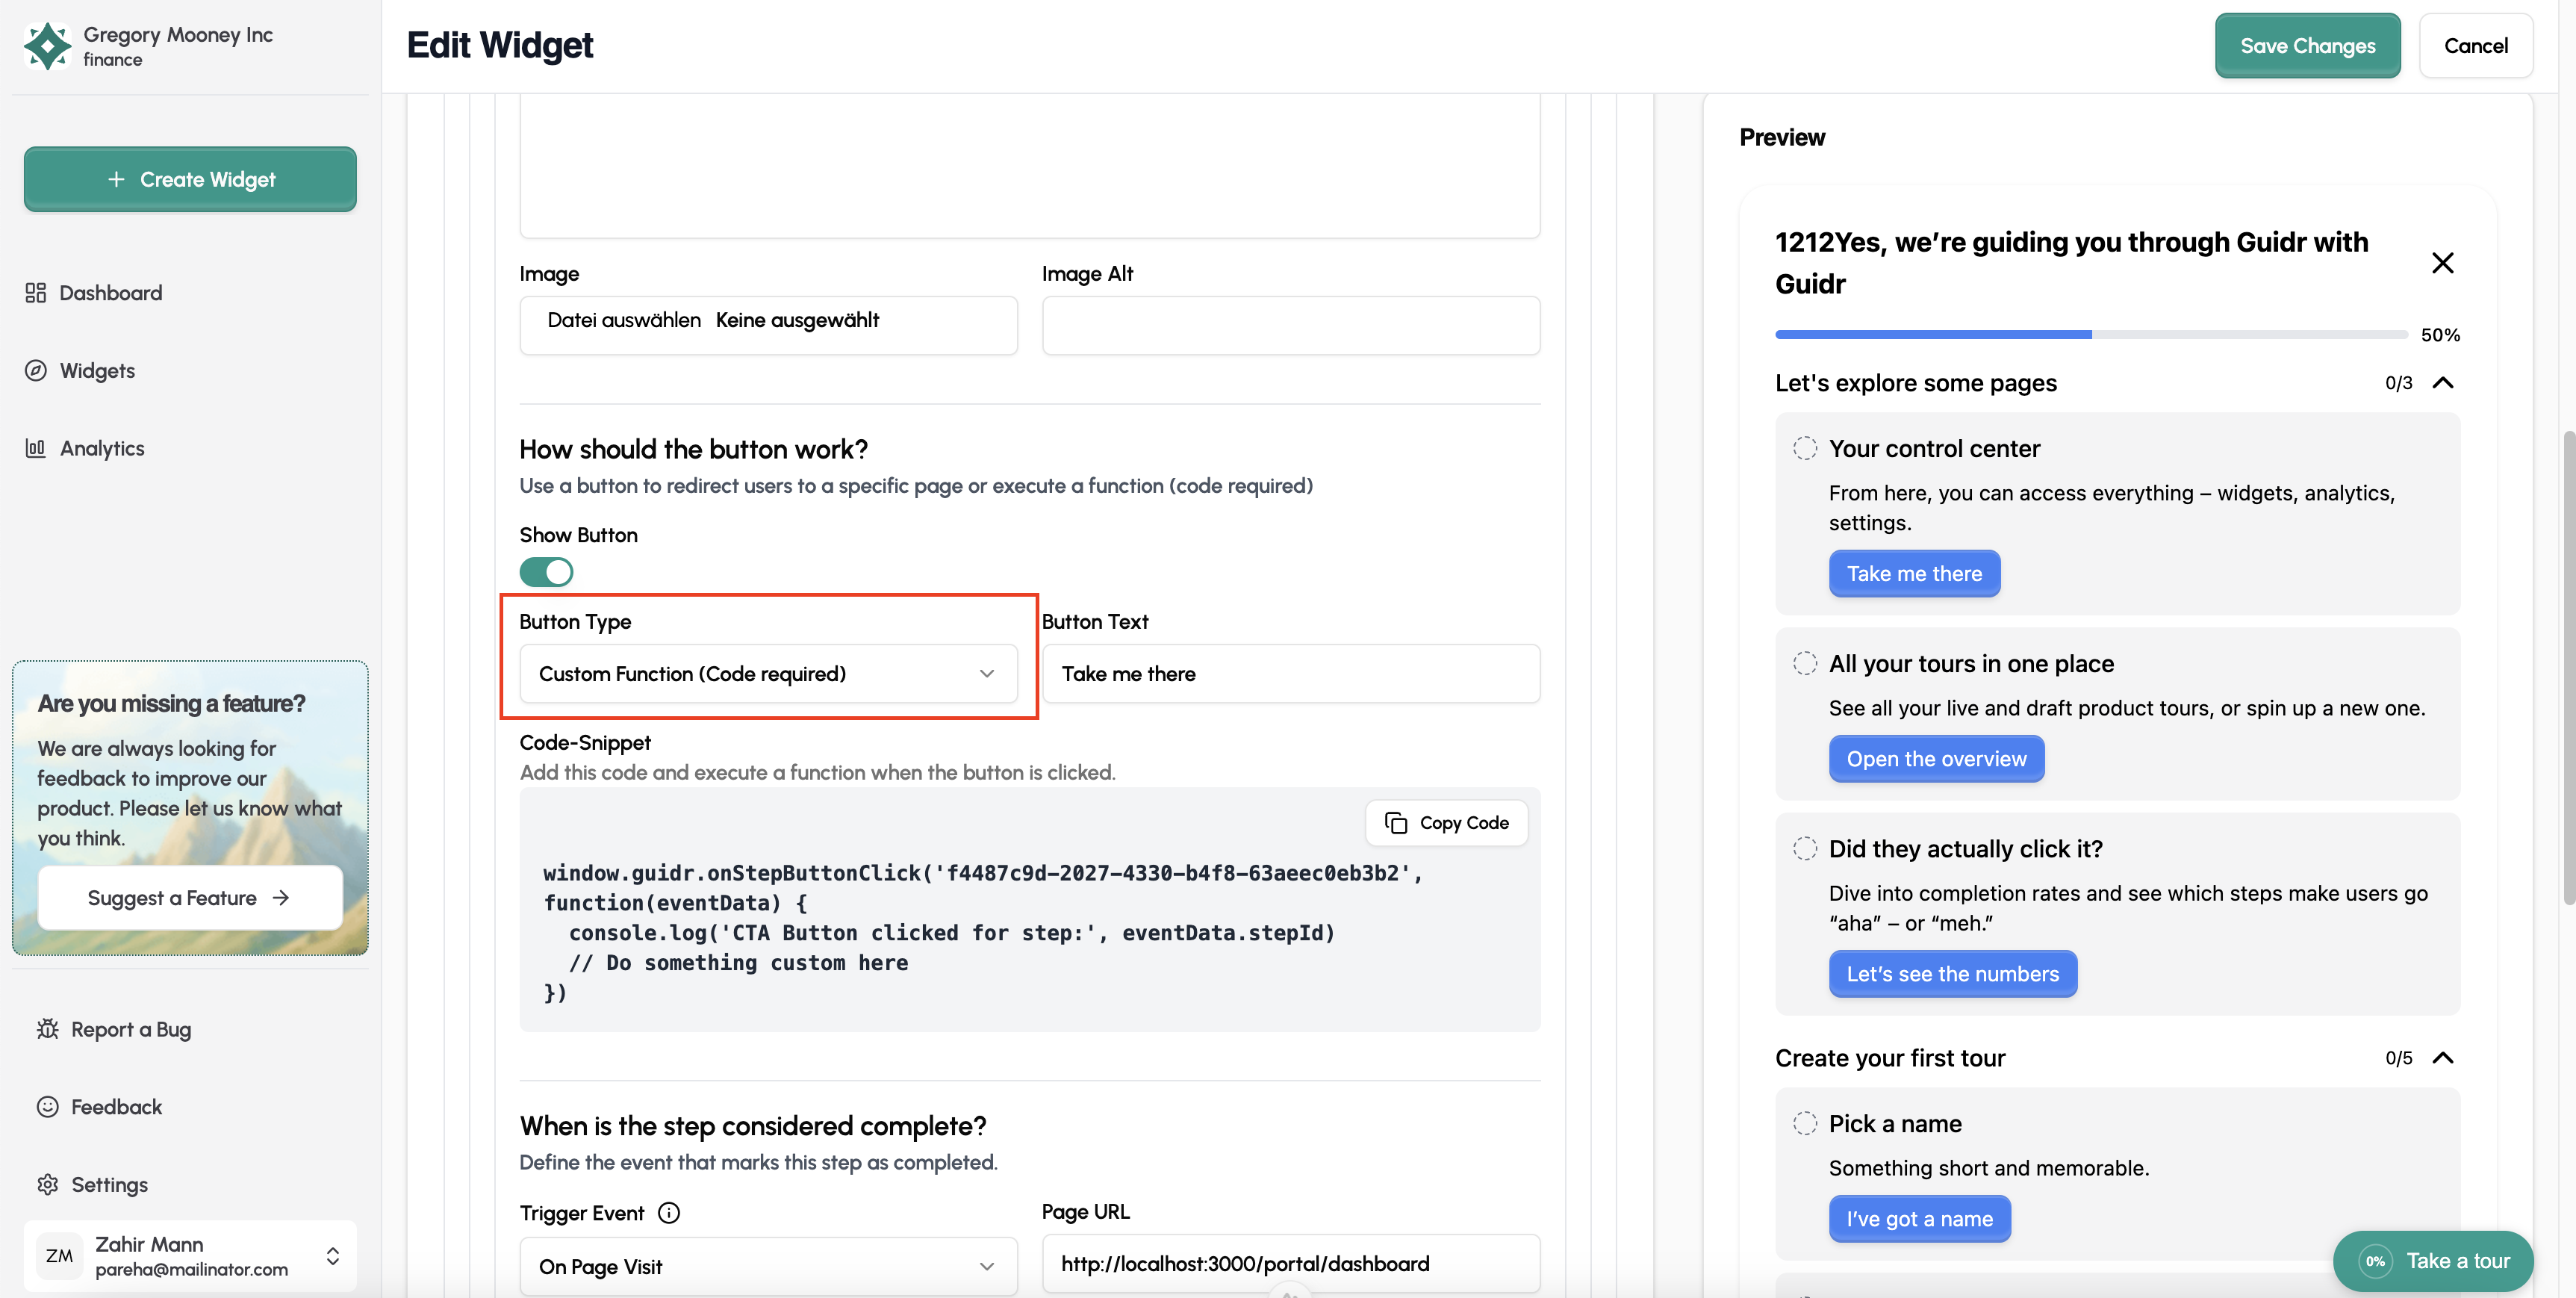The height and width of the screenshot is (1298, 2576).
Task: Disable the Show Button toggle
Action: (546, 571)
